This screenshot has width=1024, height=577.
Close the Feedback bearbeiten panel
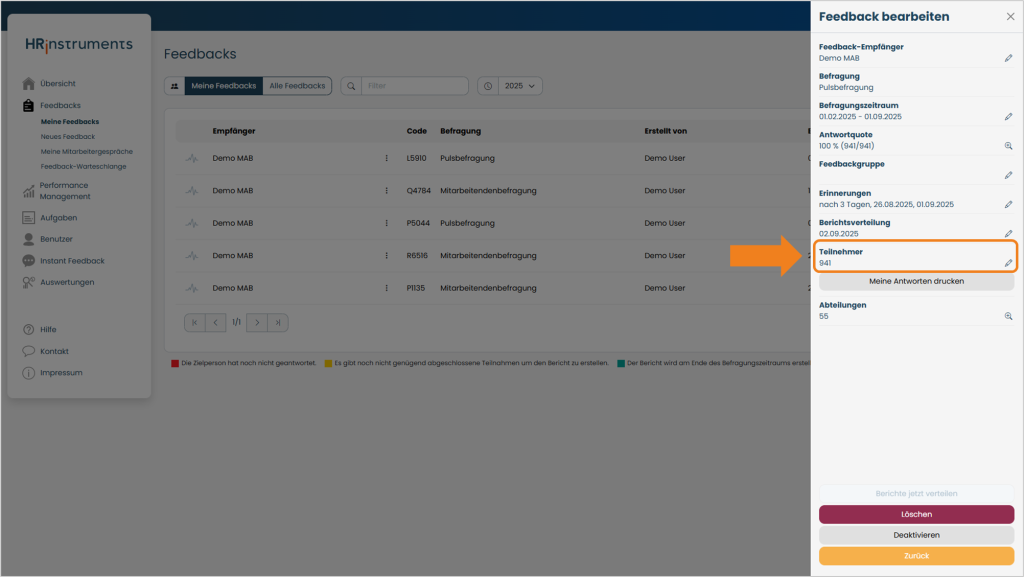point(1010,17)
